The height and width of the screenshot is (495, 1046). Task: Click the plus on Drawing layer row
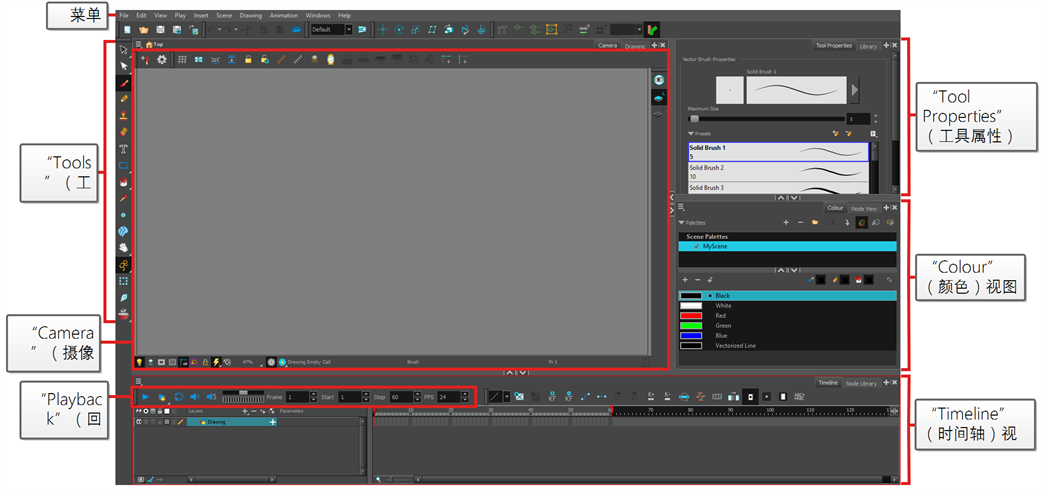[273, 422]
